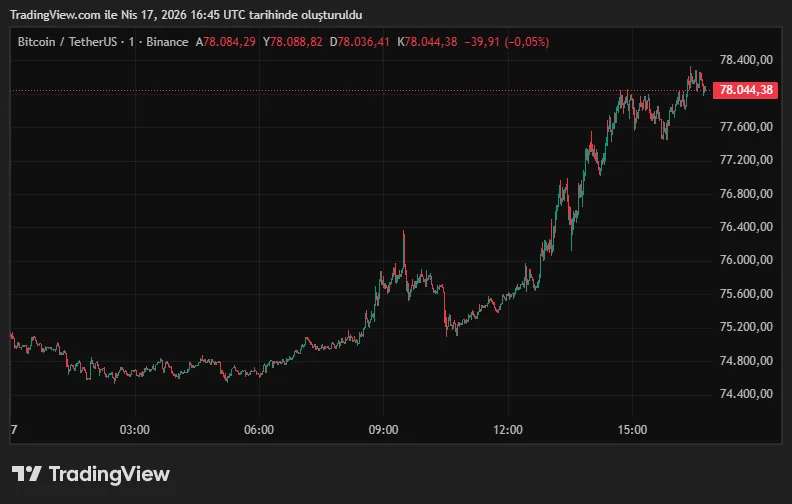Click the 06:00 time axis label

pos(259,430)
